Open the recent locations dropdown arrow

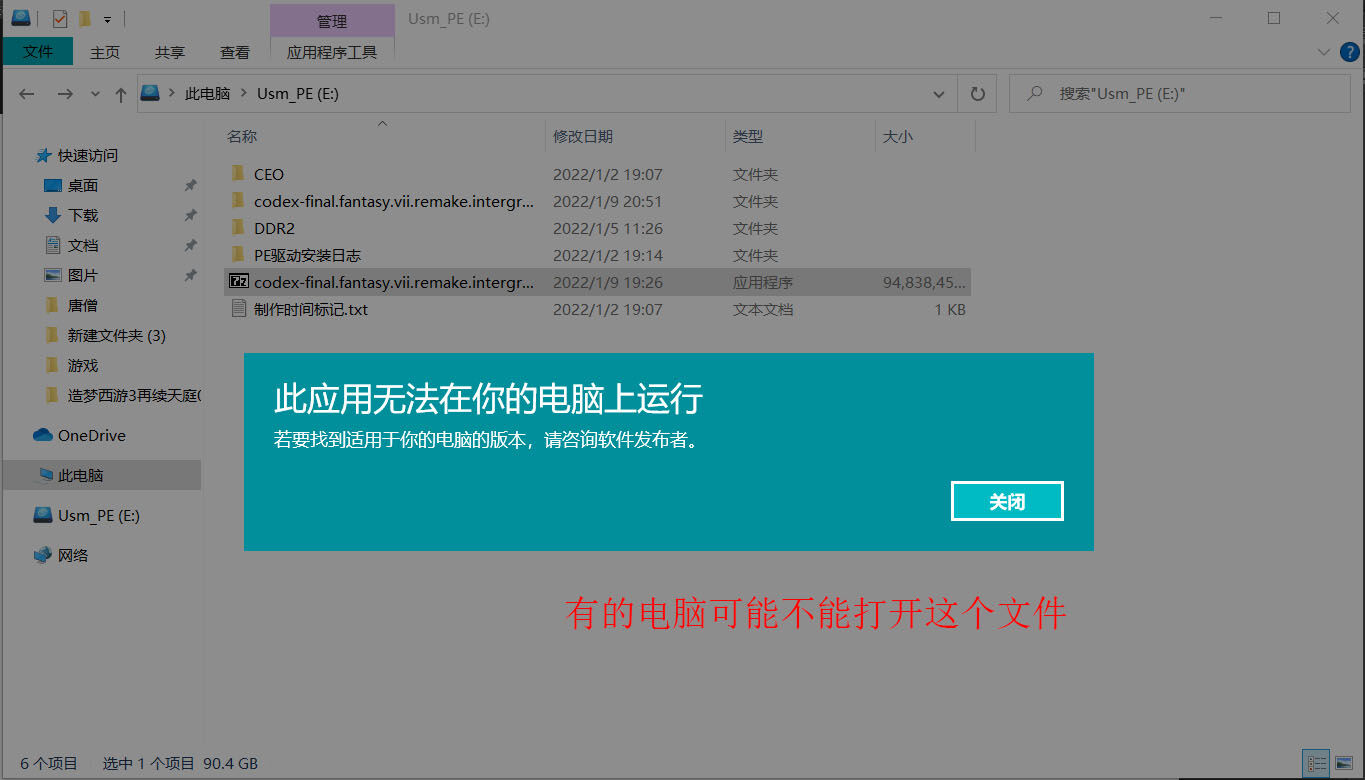point(95,94)
